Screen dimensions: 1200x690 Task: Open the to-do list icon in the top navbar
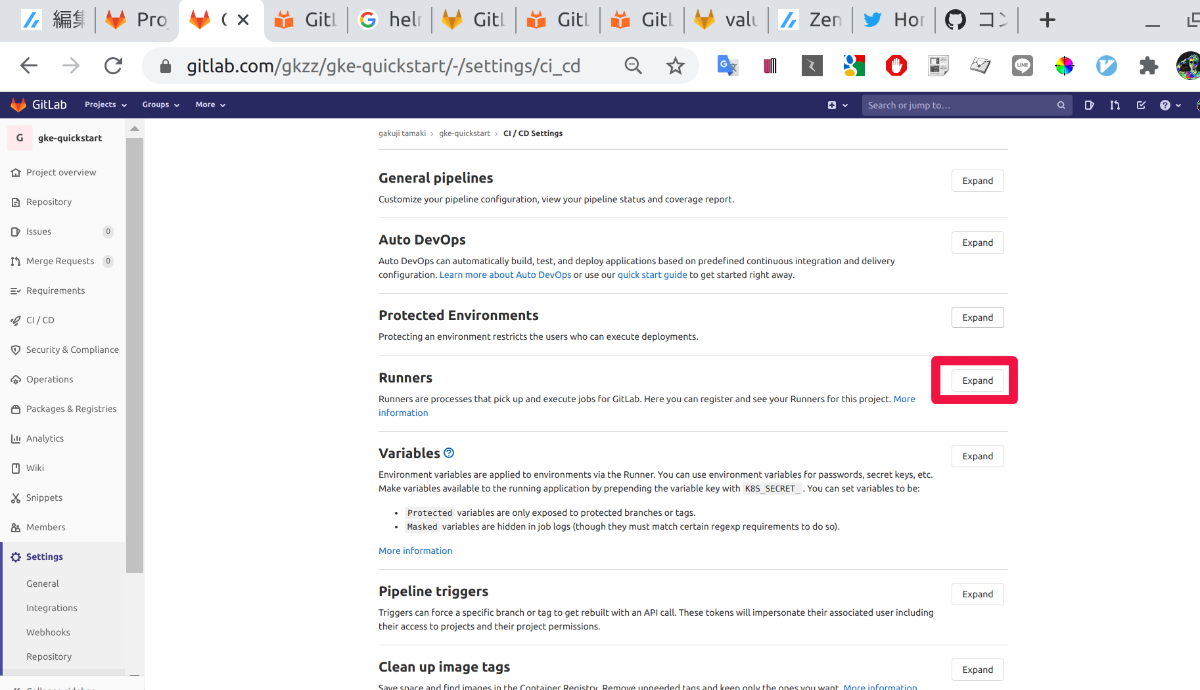coord(1141,105)
